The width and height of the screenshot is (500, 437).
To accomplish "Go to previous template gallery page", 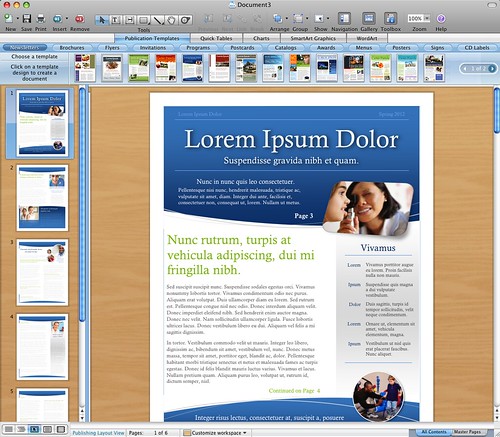I will click(465, 69).
